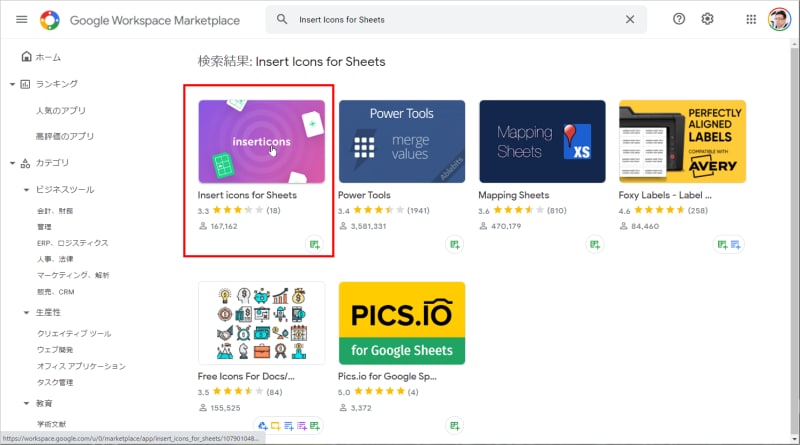
Task: Click Sheets compatibility icon on Power Tools card
Action: pyautogui.click(x=455, y=244)
